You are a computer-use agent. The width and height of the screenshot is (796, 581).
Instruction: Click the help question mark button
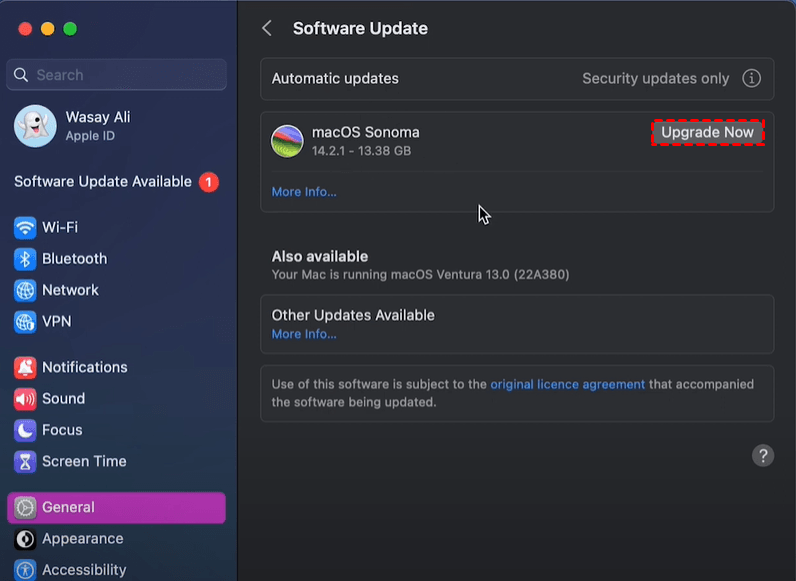pyautogui.click(x=763, y=456)
